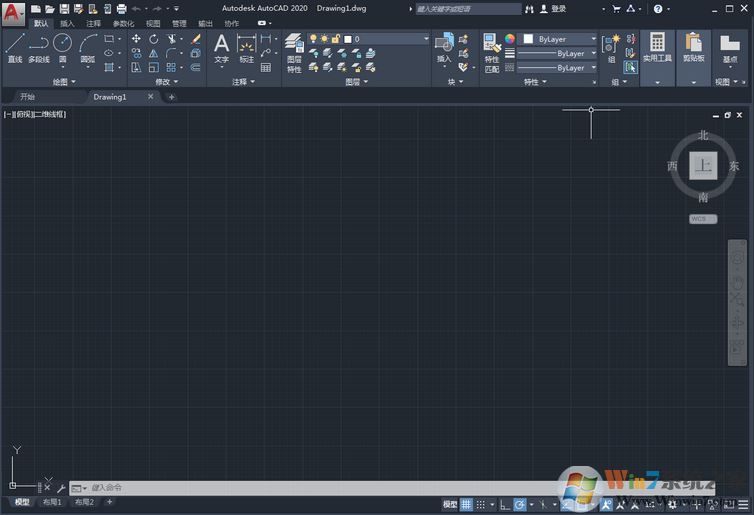The width and height of the screenshot is (754, 515).
Task: Select the Offset tool icon
Action: 196,67
